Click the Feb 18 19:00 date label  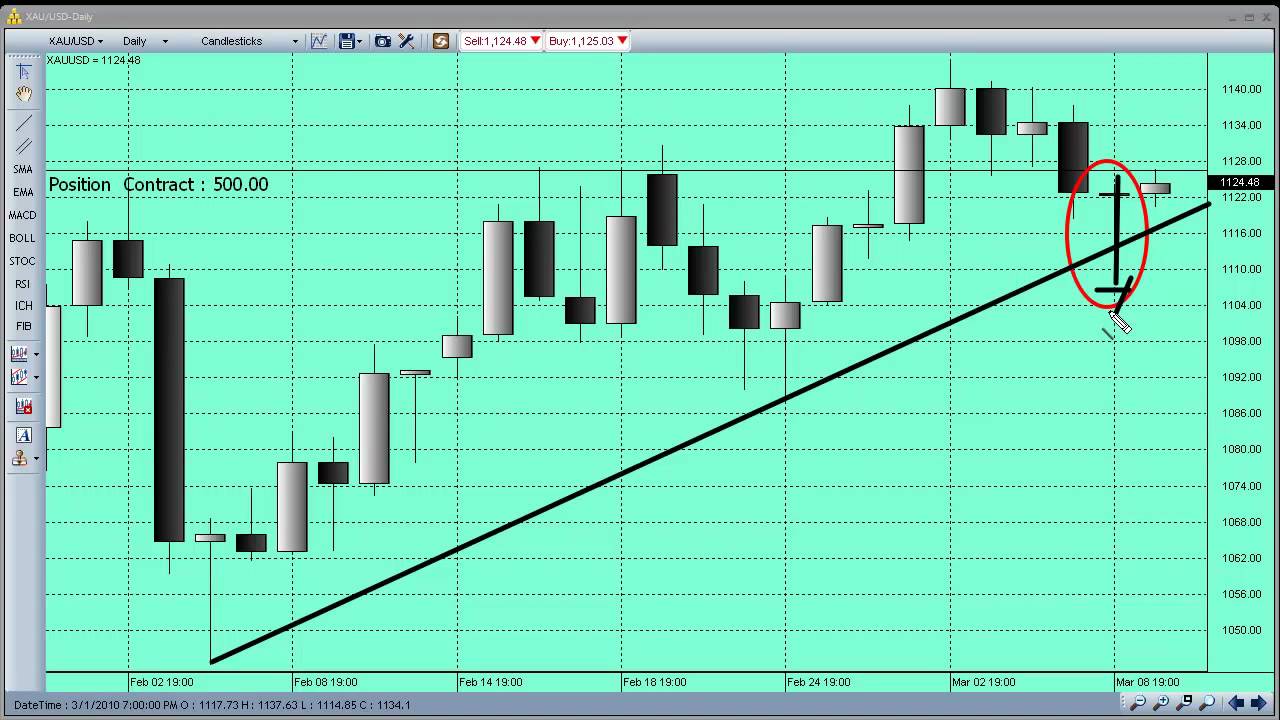tap(654, 682)
